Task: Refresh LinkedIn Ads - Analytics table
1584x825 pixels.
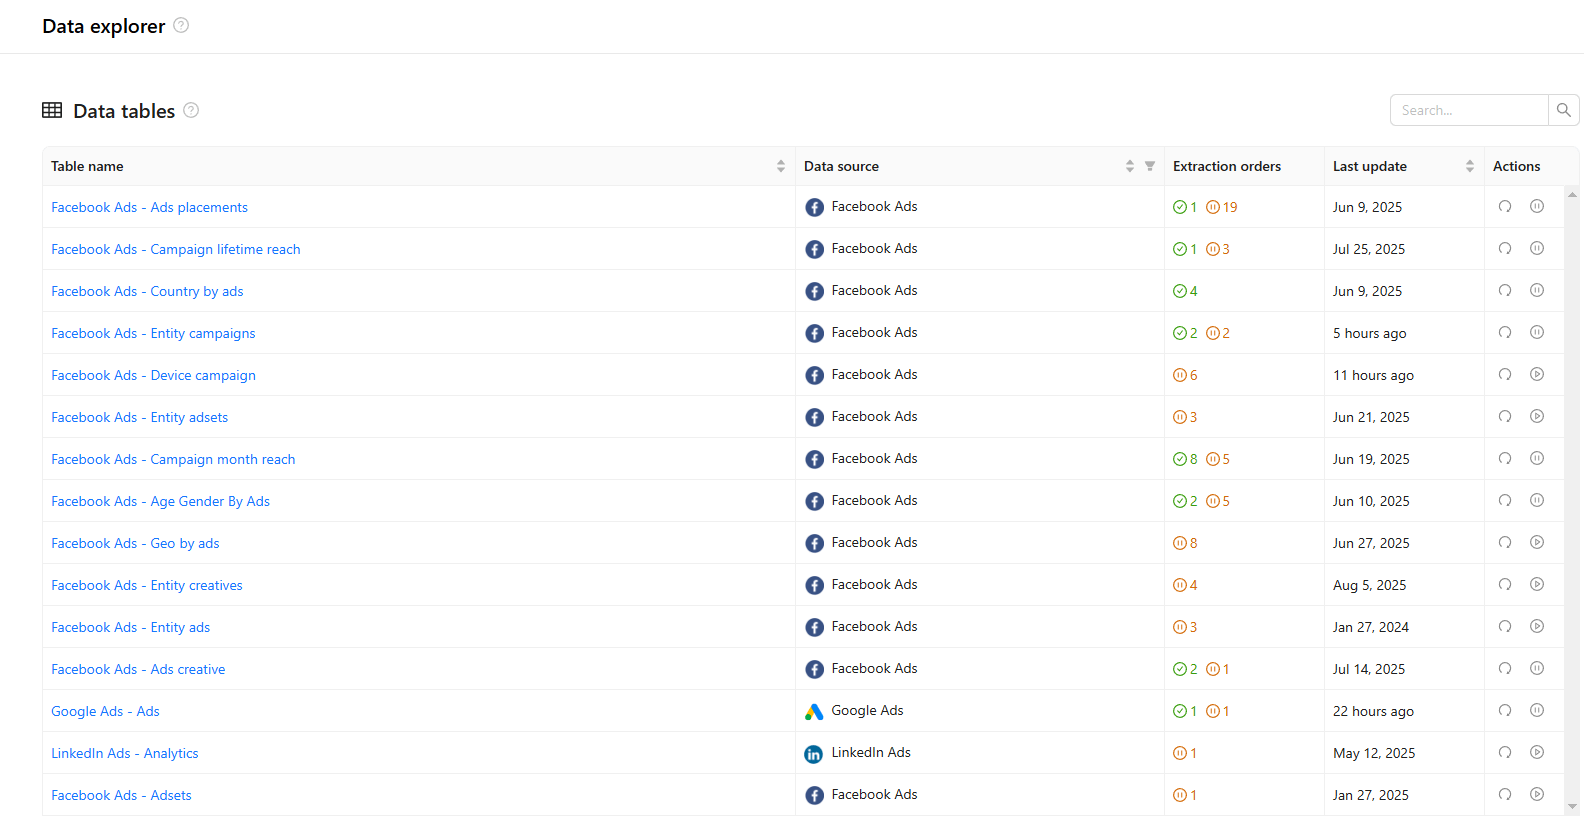Action: pos(1505,752)
